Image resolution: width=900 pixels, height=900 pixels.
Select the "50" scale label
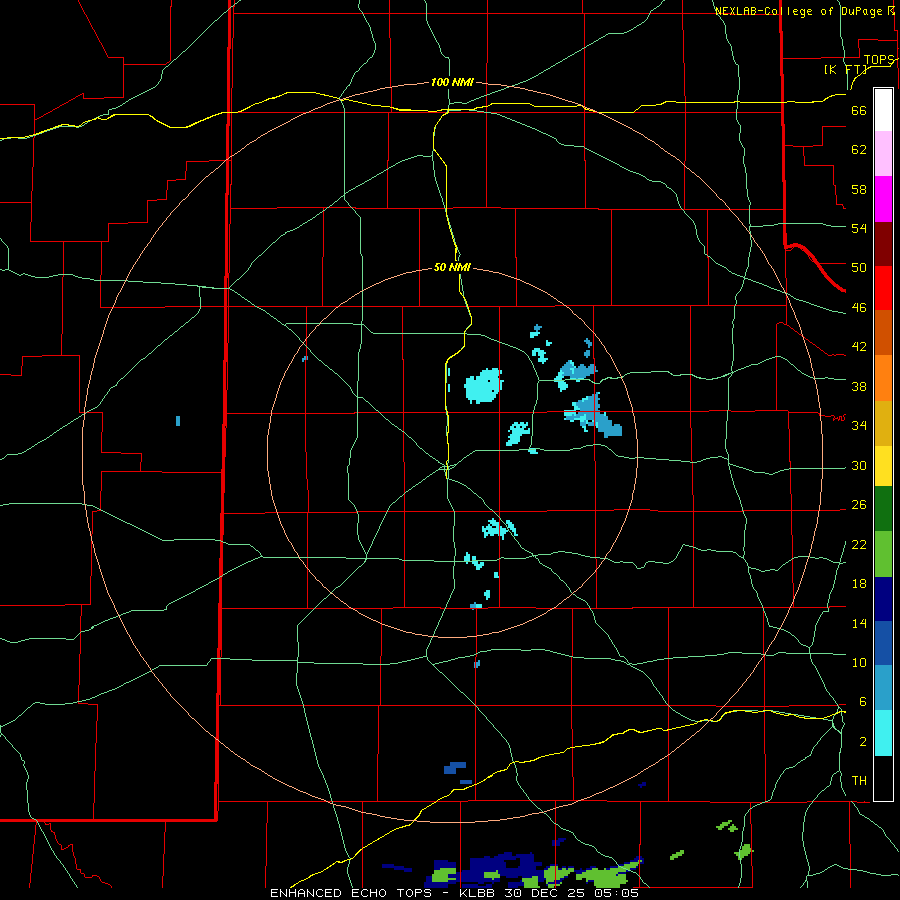click(859, 268)
